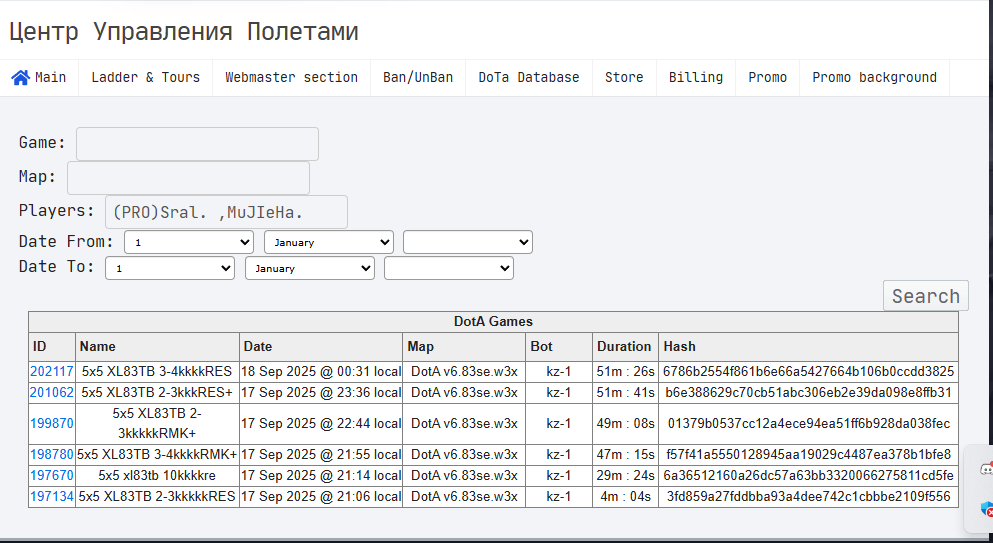Image resolution: width=993 pixels, height=543 pixels.
Task: Go to the Ban/UnBan menu item
Action: [418, 77]
